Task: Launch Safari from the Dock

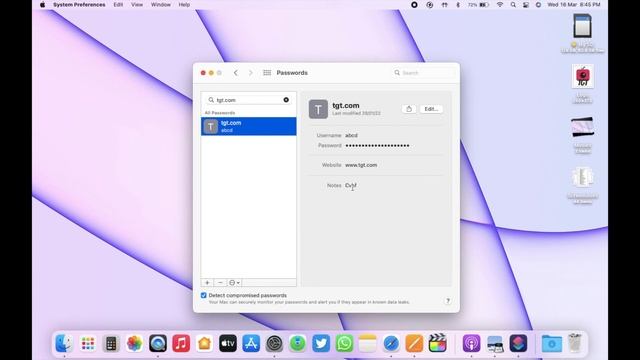Action: (391, 343)
